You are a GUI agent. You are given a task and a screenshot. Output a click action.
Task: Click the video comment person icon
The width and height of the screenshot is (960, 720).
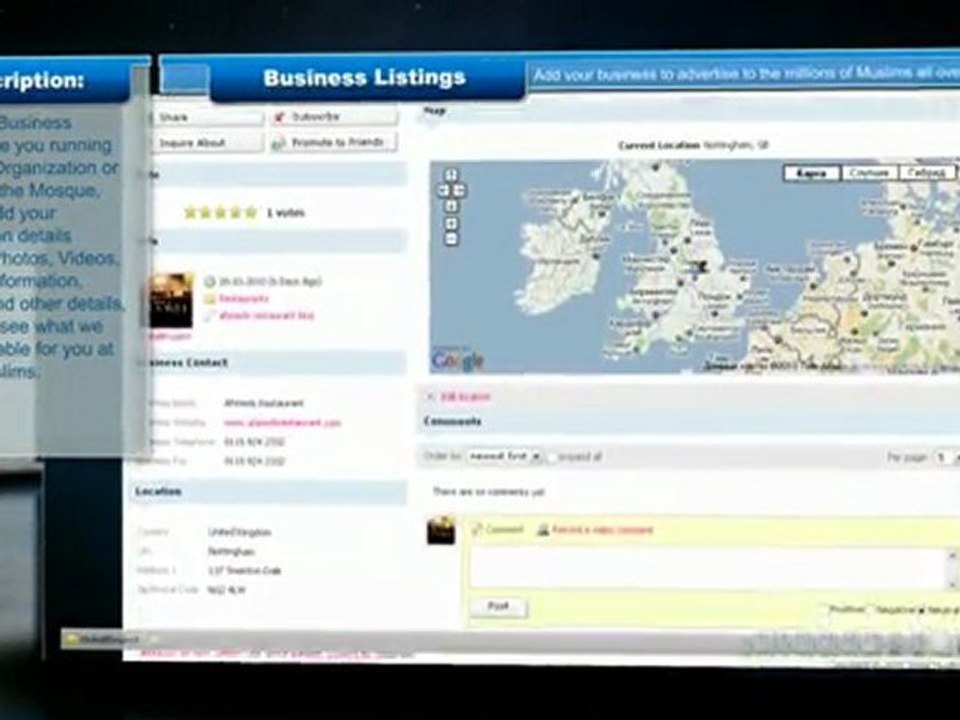pos(542,530)
